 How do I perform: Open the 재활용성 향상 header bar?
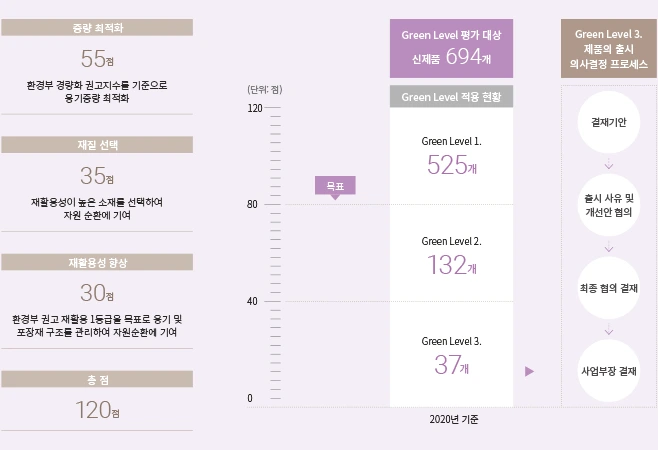[x=97, y=262]
